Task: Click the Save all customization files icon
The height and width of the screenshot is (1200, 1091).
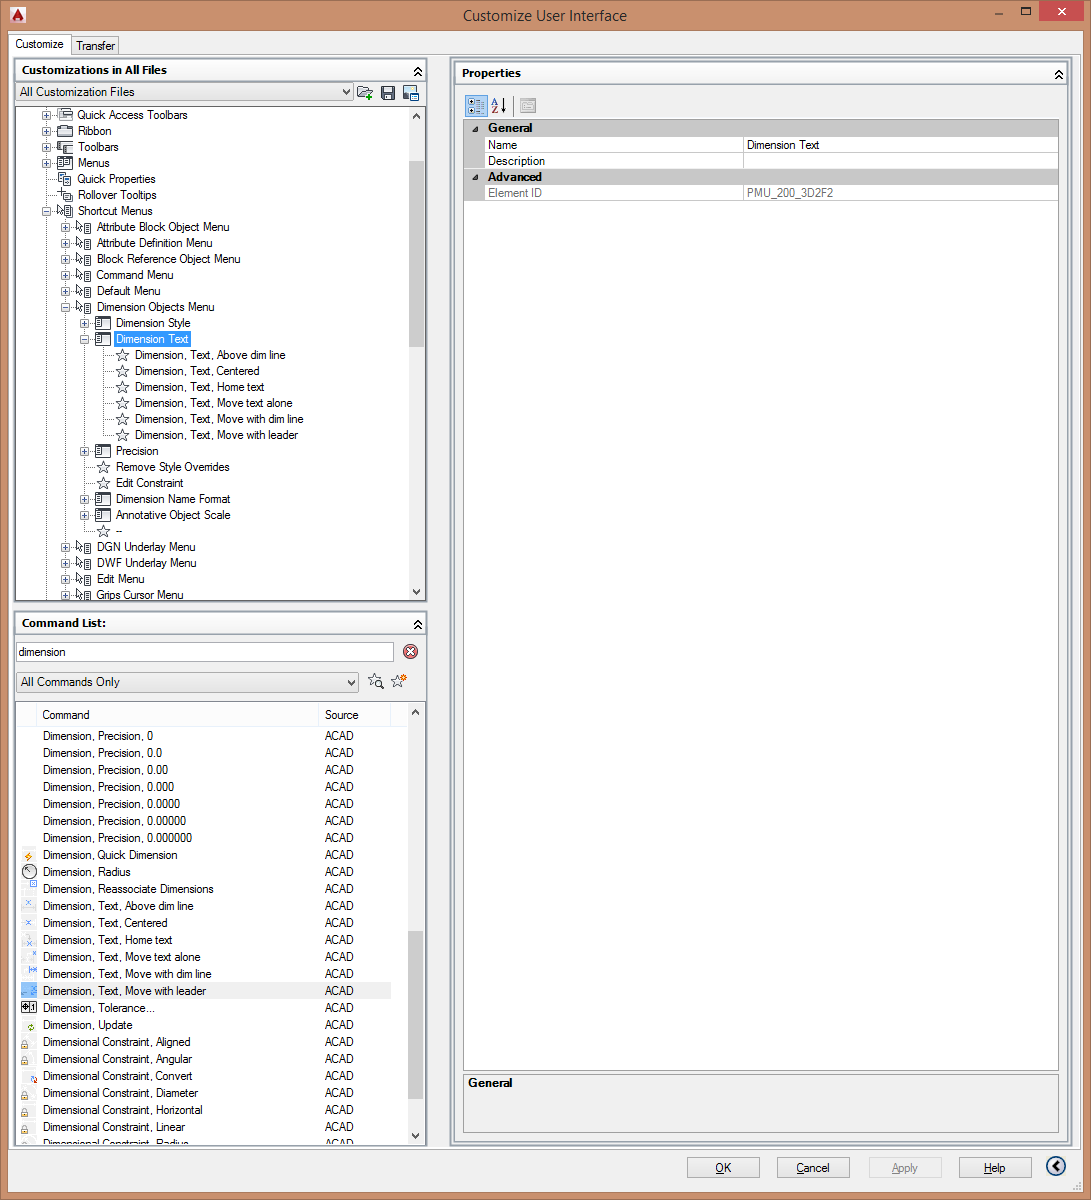Action: tap(388, 92)
